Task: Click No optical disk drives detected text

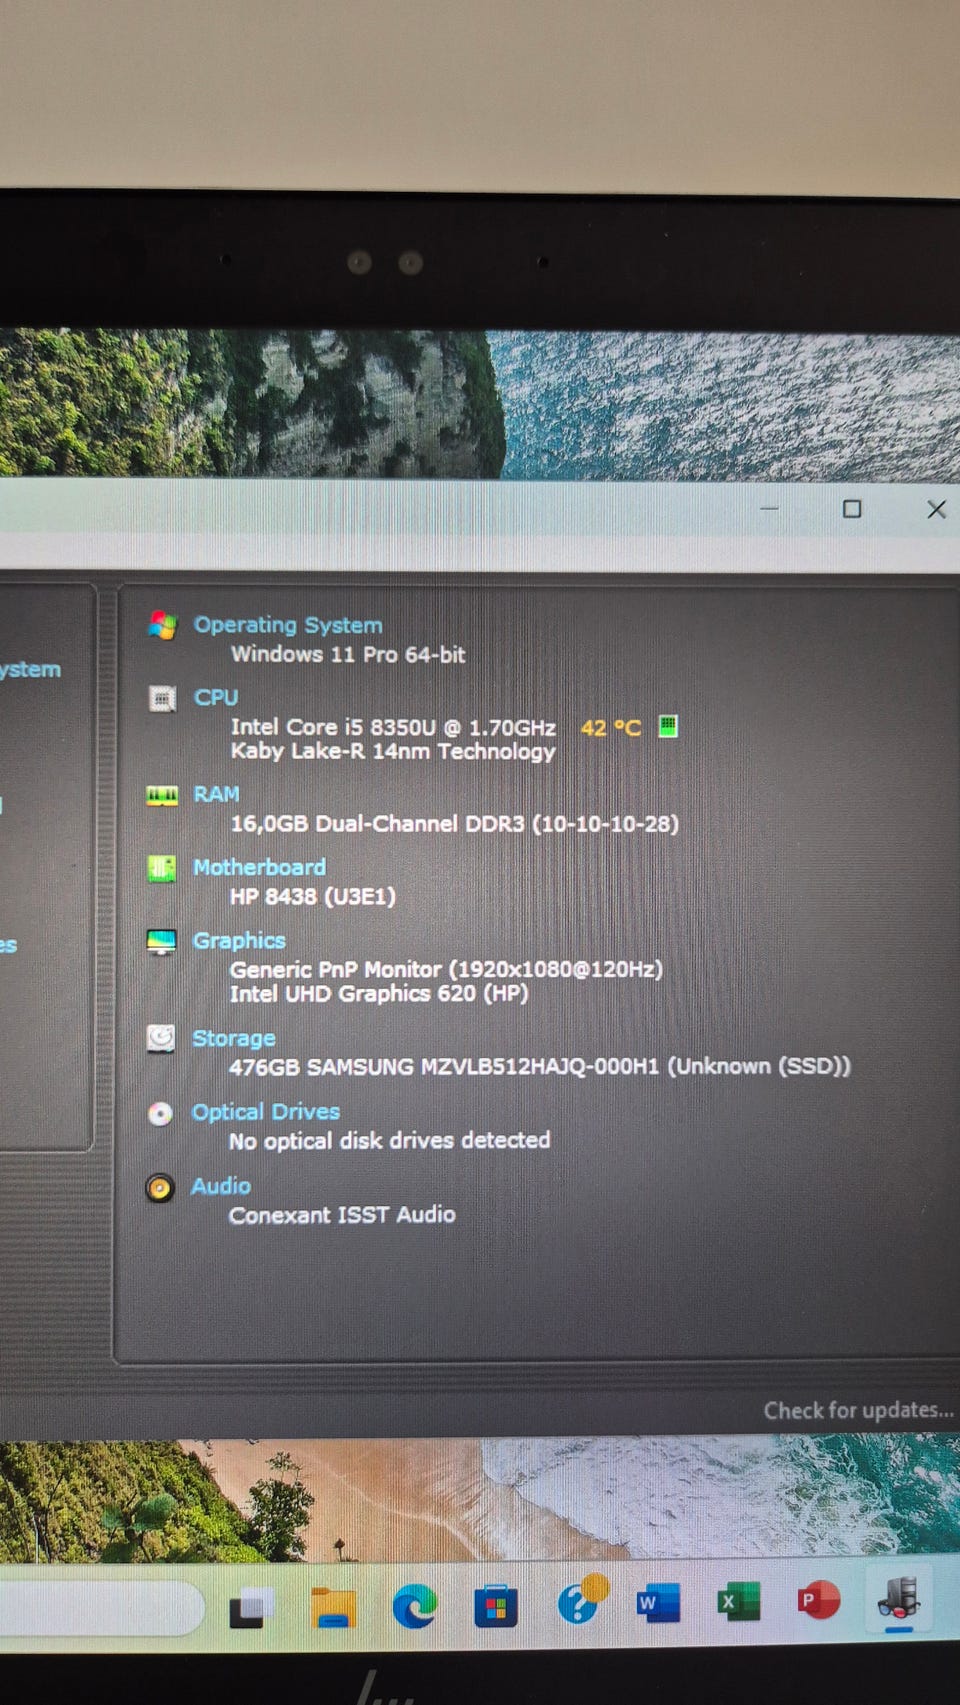Action: [x=390, y=1141]
